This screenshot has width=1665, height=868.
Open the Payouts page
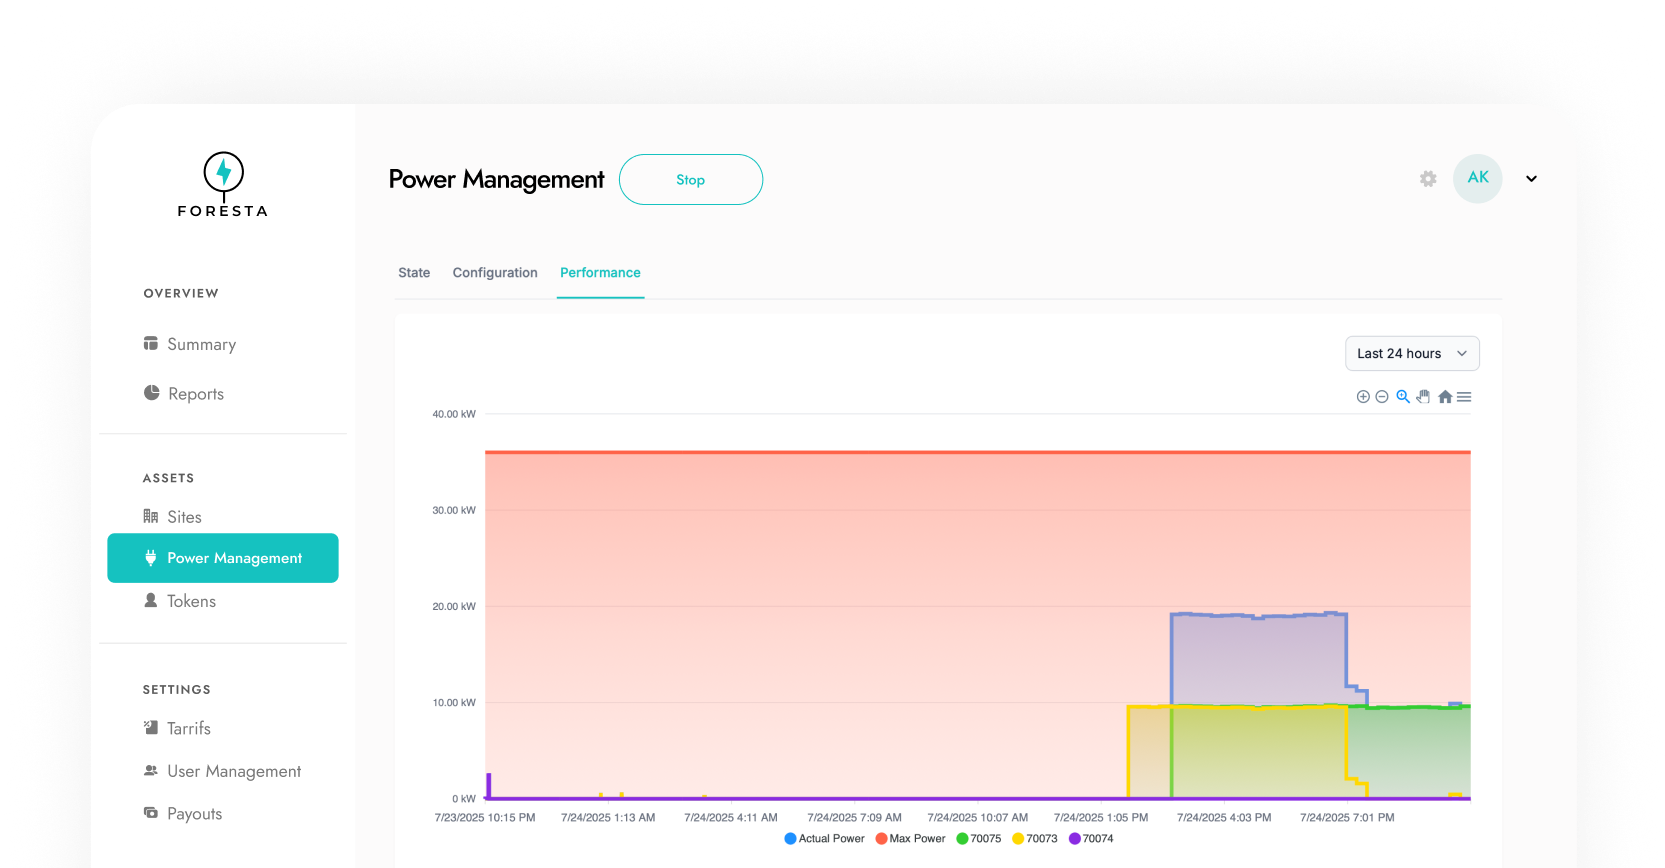[195, 814]
